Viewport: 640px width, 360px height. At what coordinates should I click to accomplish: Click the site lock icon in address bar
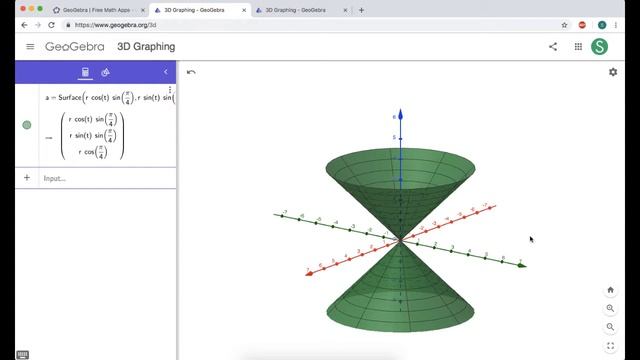coord(68,25)
